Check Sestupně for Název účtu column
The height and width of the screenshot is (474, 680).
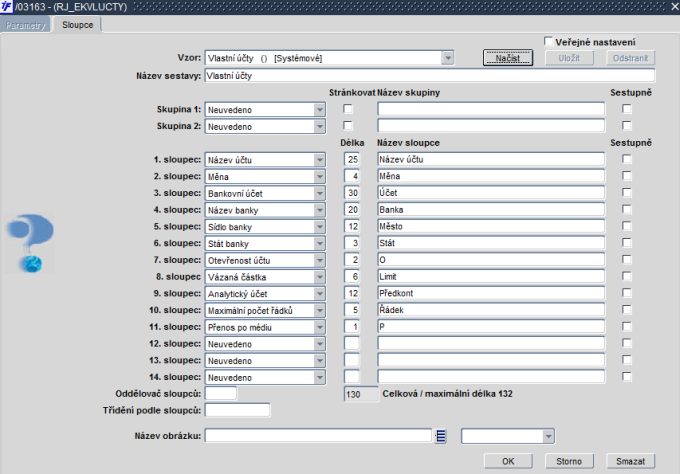point(627,159)
